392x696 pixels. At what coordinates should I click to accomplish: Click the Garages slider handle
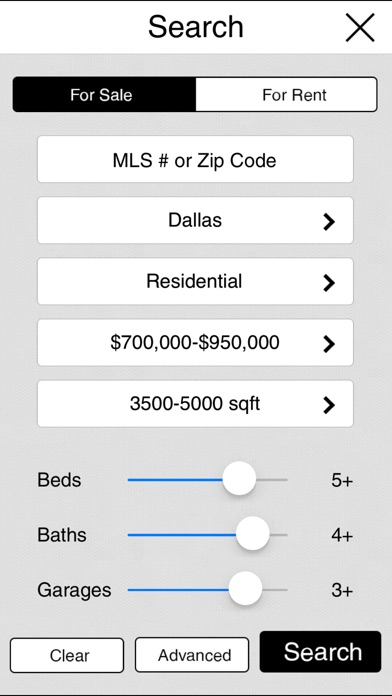click(245, 589)
